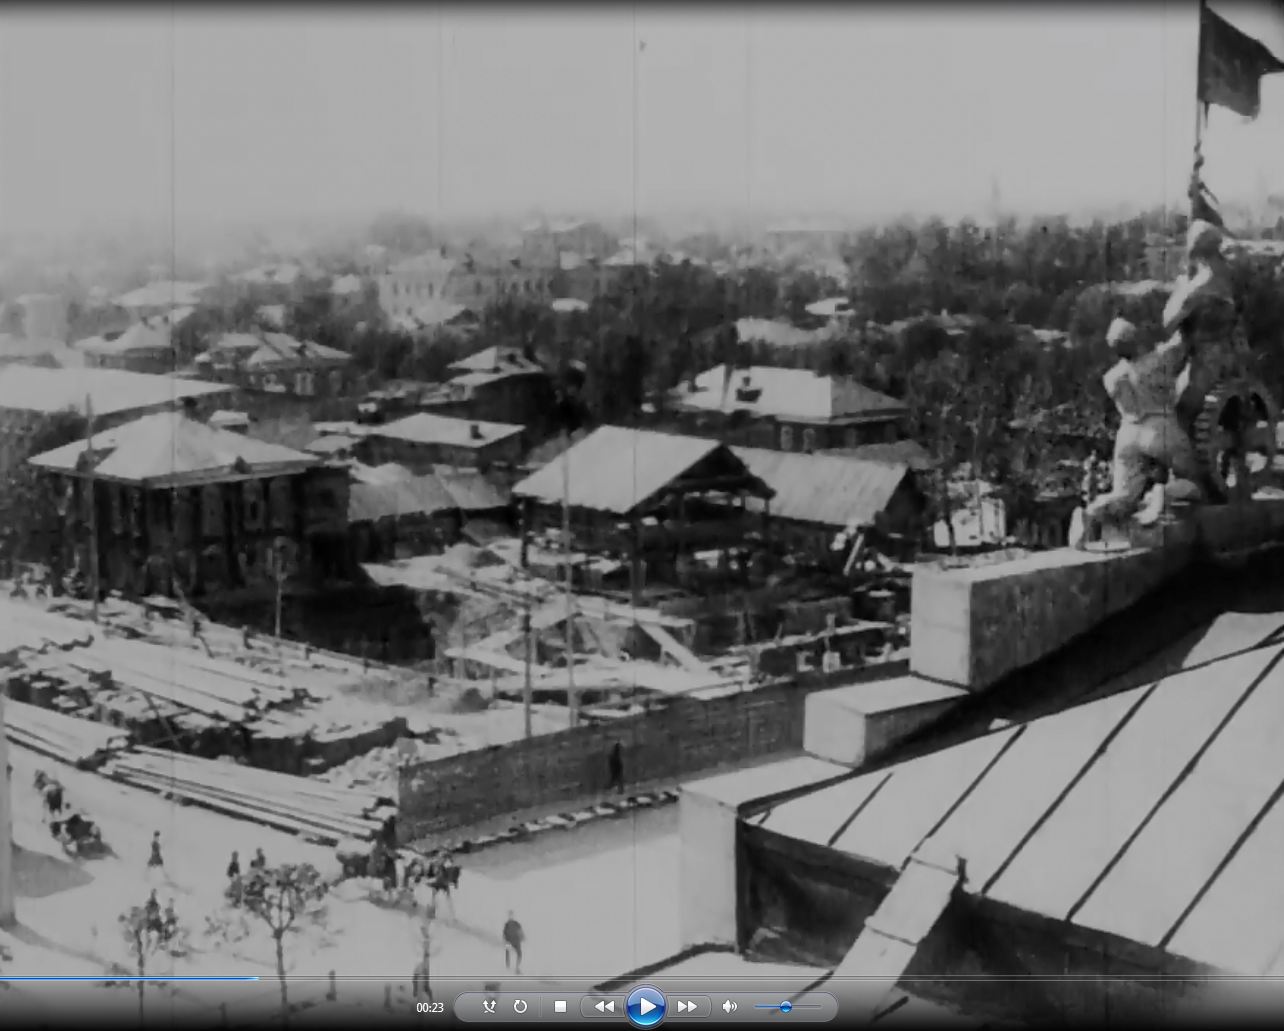Adjust the volume slider

coord(788,1007)
